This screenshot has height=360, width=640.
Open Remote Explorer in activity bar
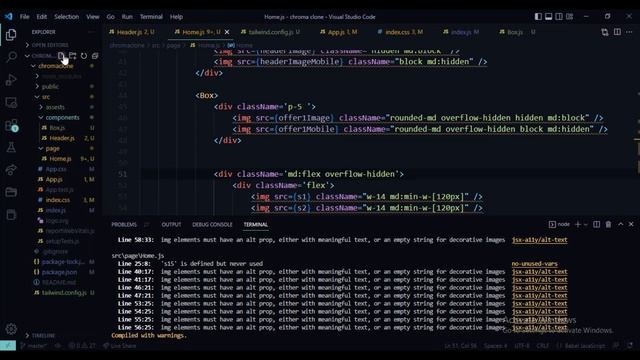11,102
